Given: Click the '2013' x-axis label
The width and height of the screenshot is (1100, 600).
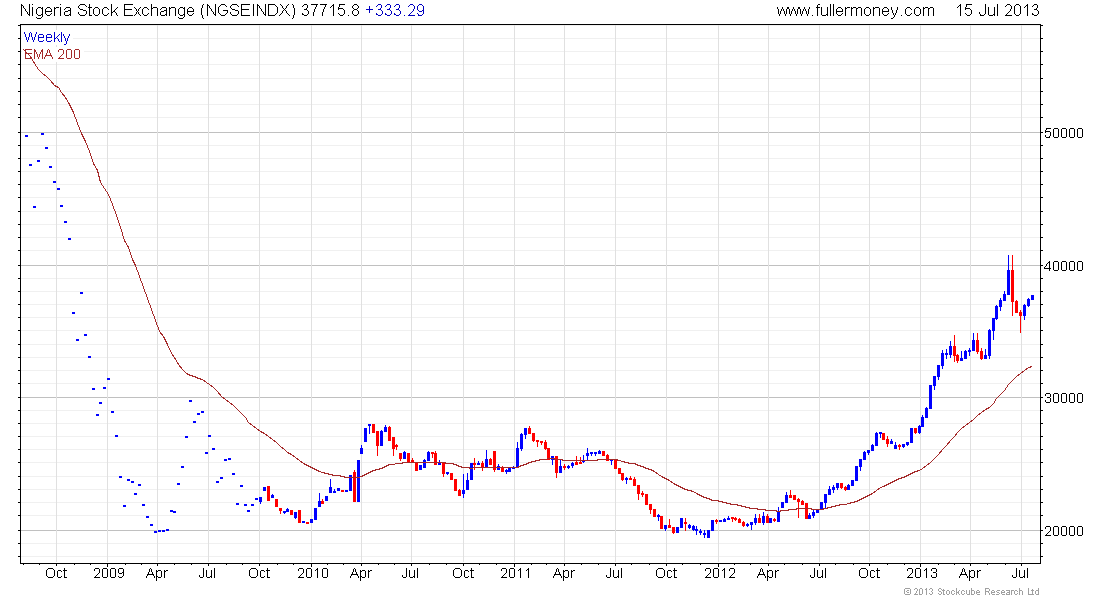Looking at the screenshot, I should tap(922, 573).
